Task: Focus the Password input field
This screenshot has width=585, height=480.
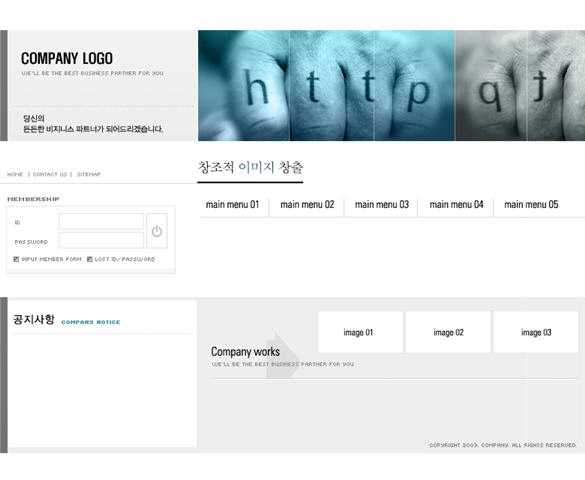Action: (101, 241)
